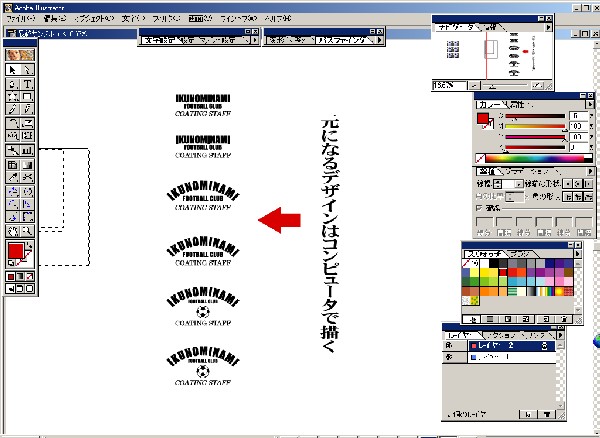Open the フィルタ menu

pyautogui.click(x=166, y=18)
